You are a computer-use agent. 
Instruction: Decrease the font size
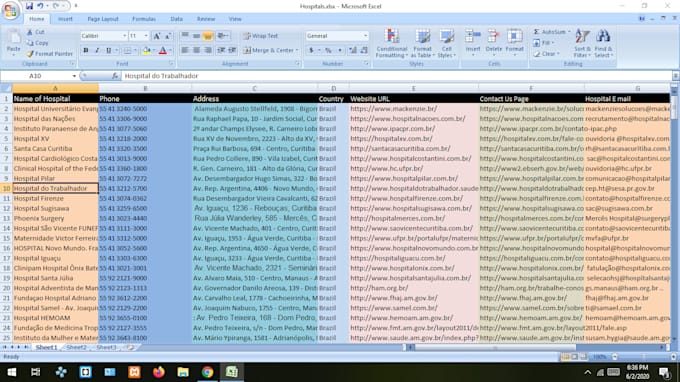[168, 36]
